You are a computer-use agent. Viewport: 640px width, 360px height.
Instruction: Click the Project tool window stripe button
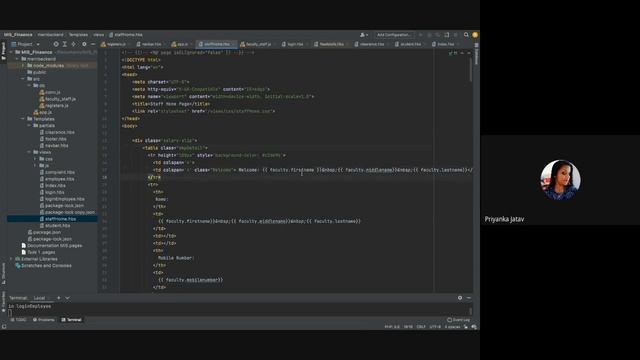point(3,51)
